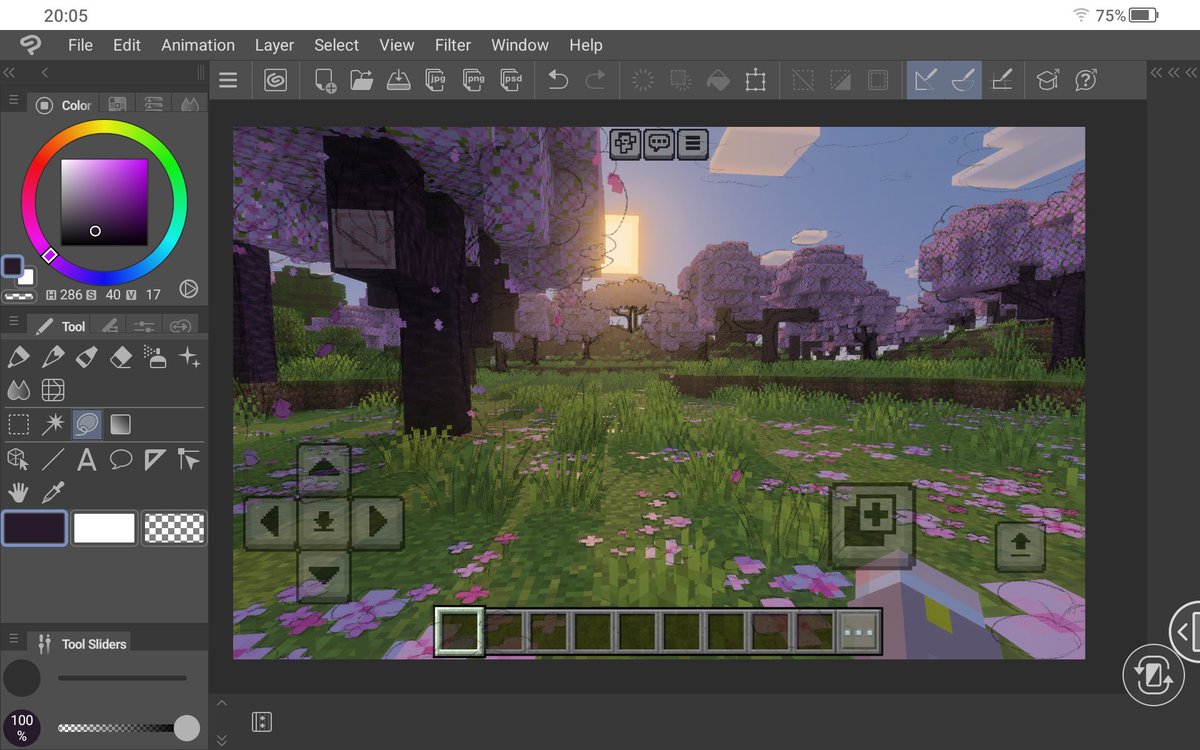Click the Scale/Rotate transform icon
The image size is (1200, 750).
click(755, 80)
